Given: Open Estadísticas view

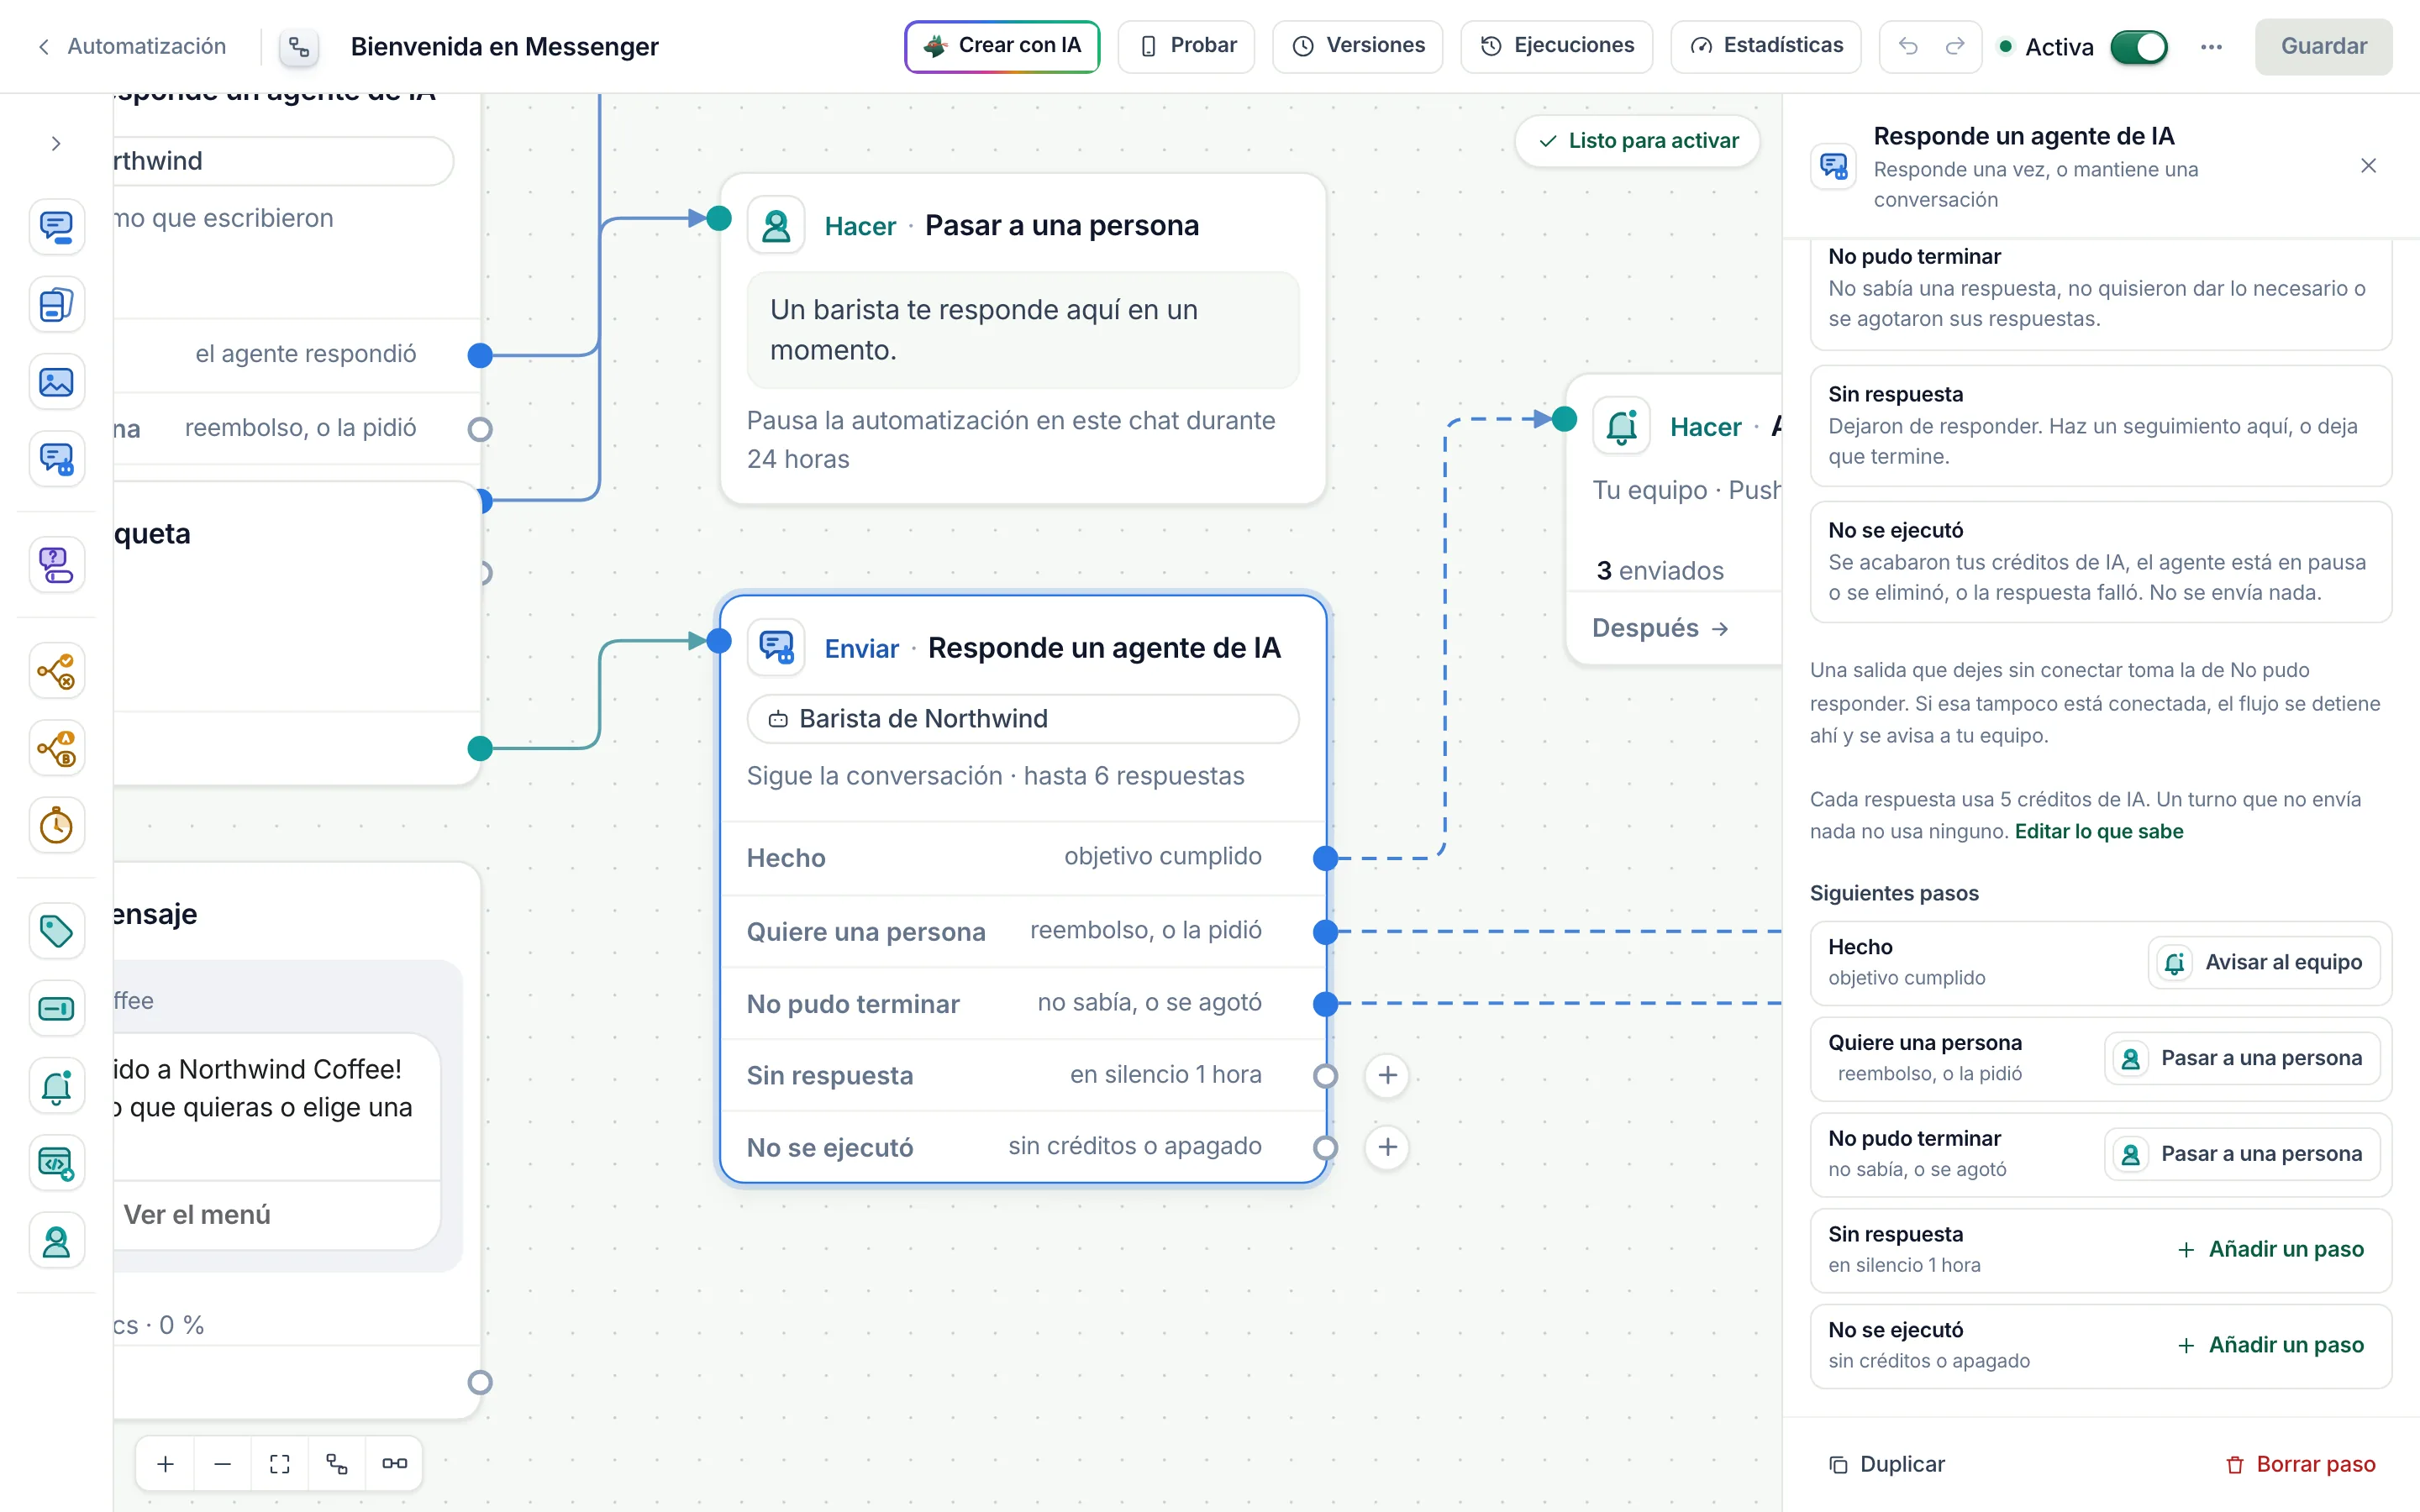Looking at the screenshot, I should (x=1765, y=46).
